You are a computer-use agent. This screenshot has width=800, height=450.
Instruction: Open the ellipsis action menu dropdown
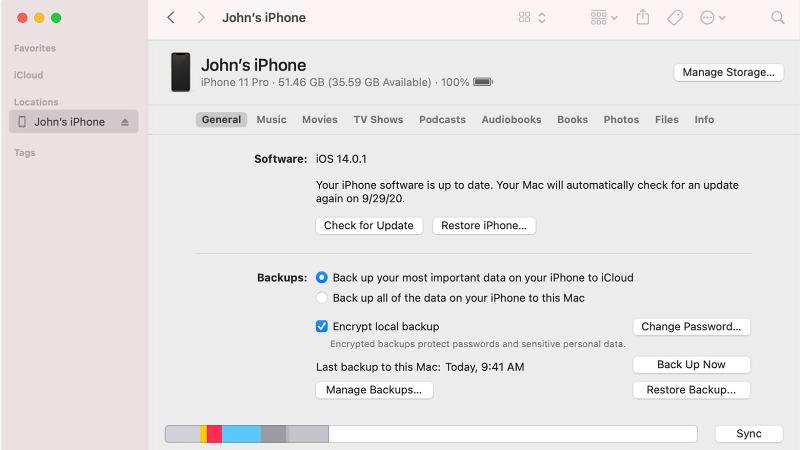click(713, 18)
